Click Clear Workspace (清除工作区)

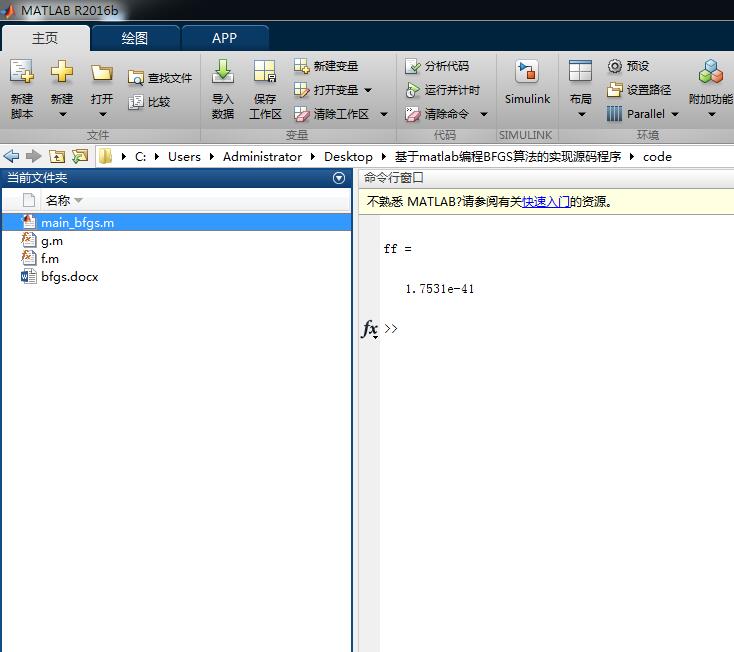click(331, 114)
